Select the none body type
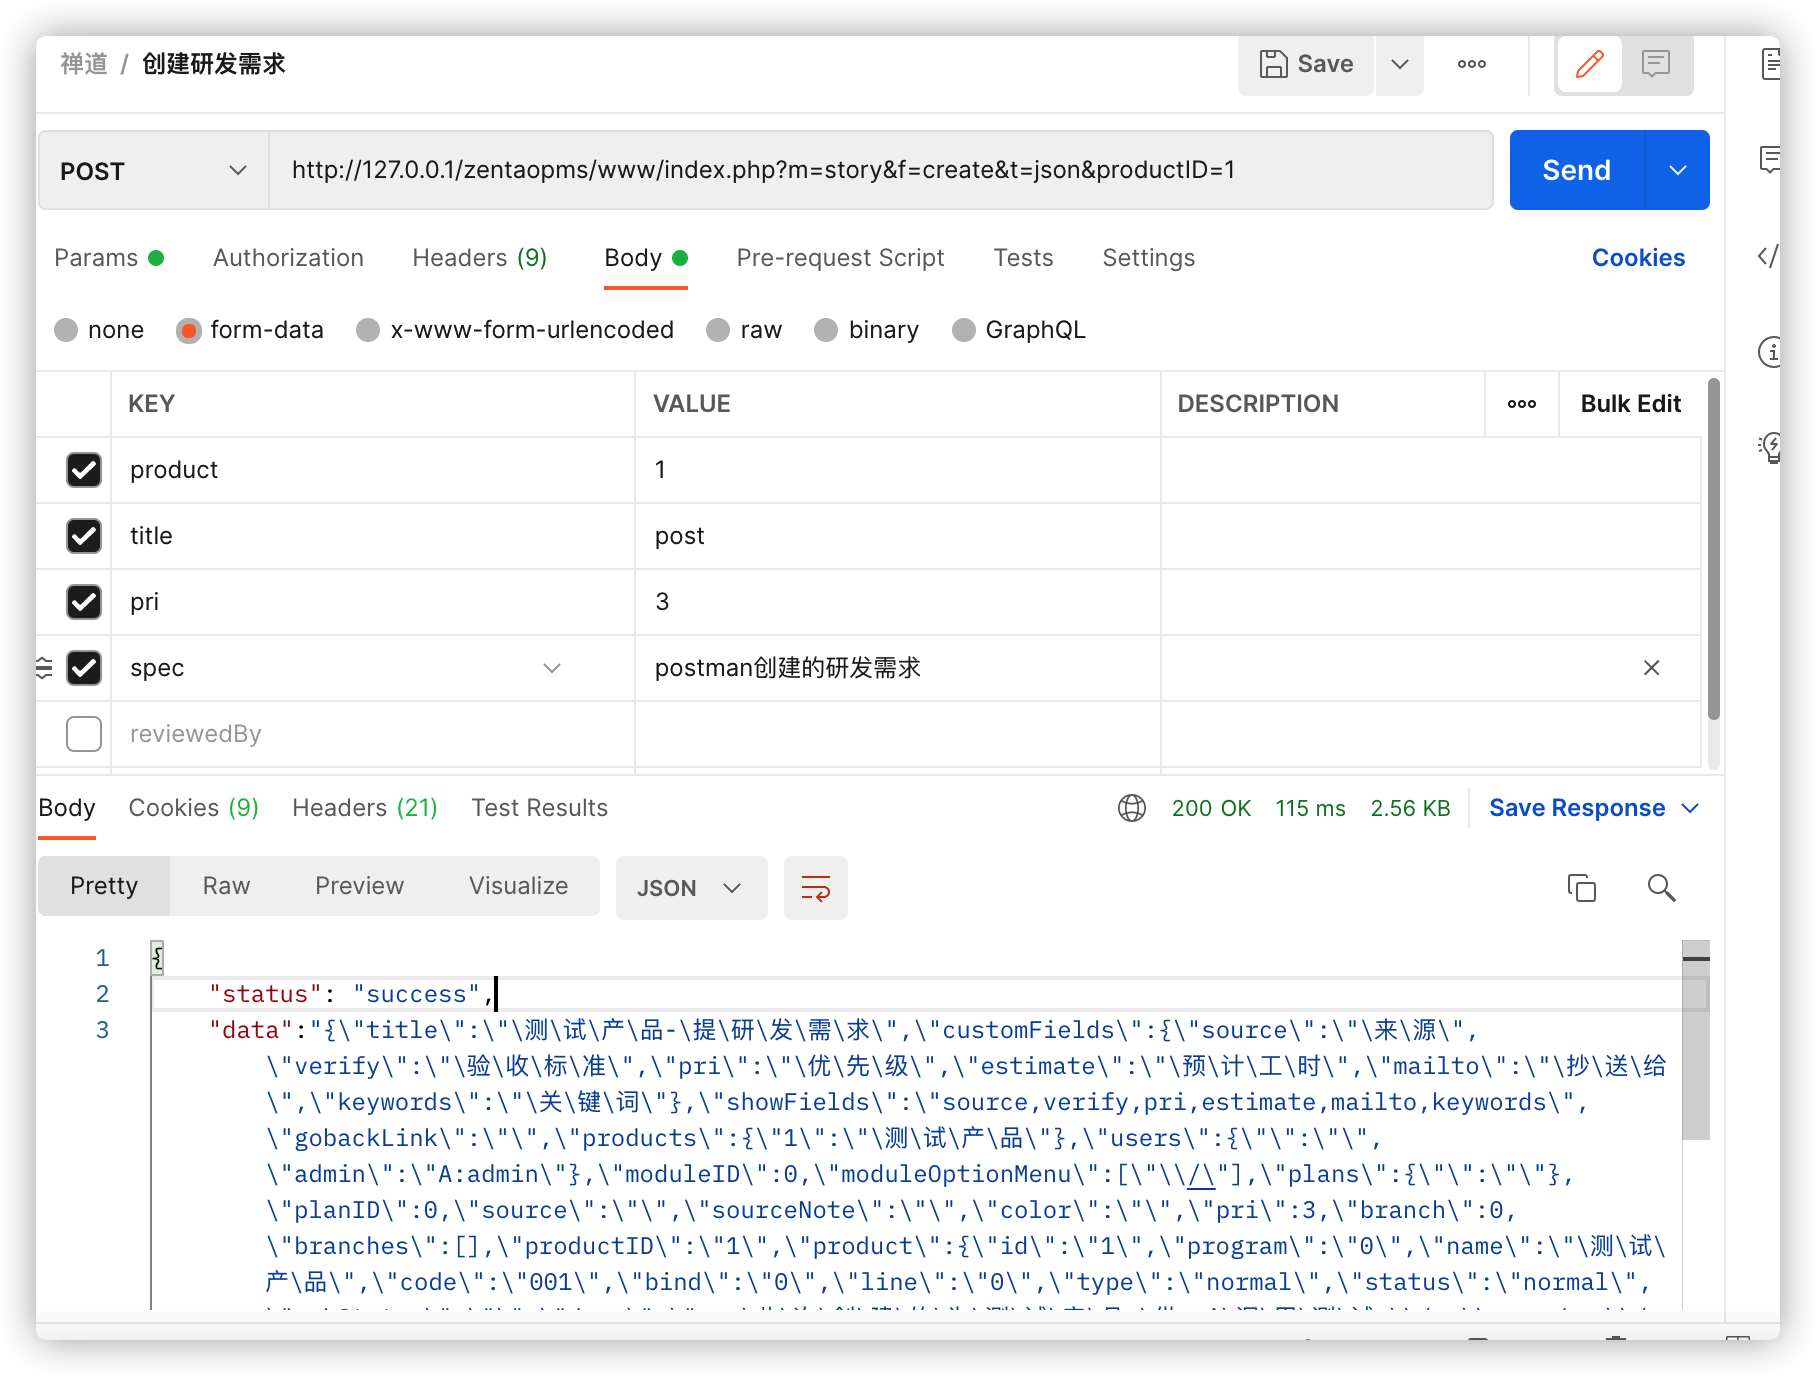This screenshot has height=1376, width=1816. (66, 330)
